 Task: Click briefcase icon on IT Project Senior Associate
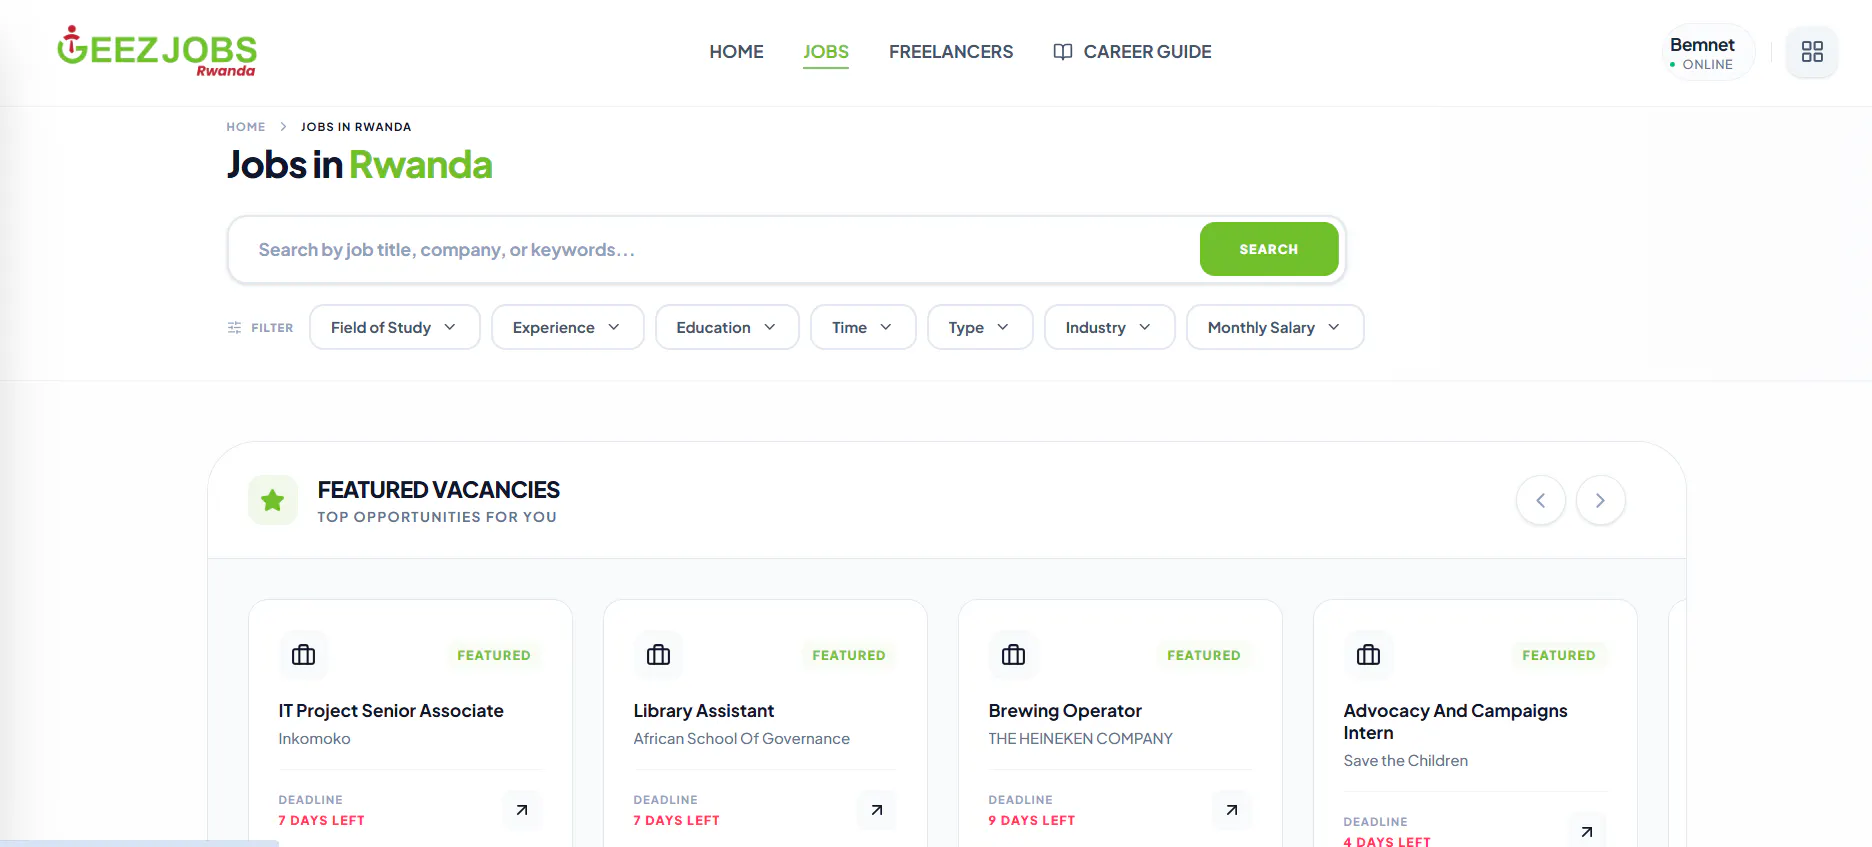tap(304, 655)
